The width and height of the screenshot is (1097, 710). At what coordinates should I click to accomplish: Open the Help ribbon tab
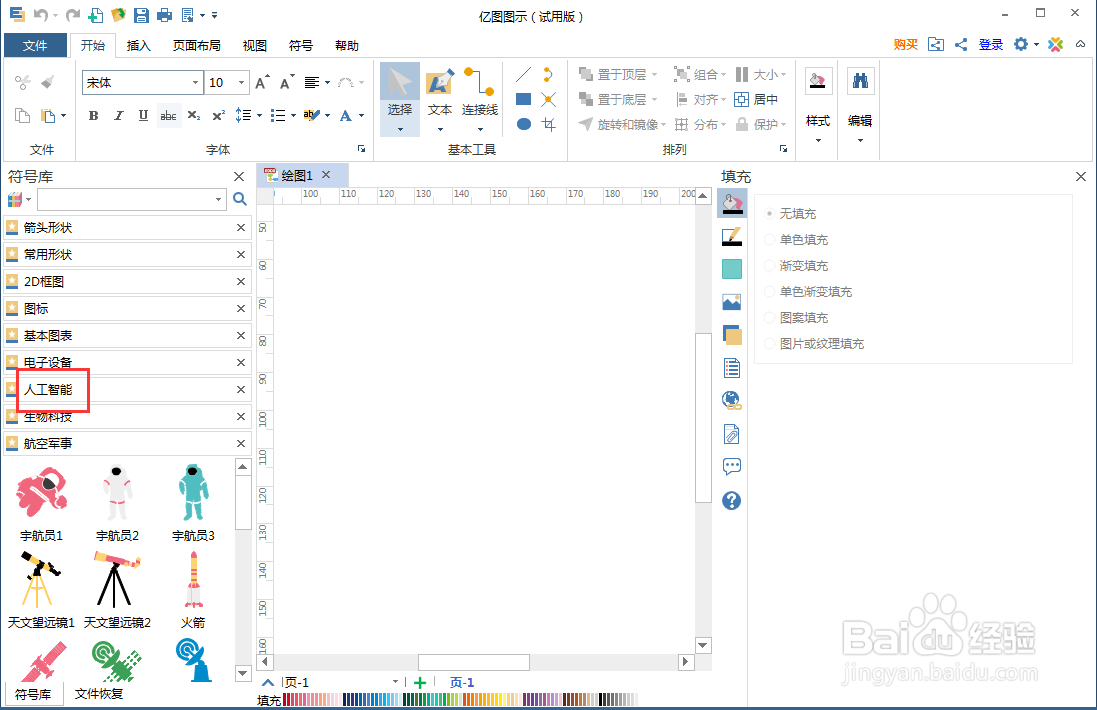pyautogui.click(x=347, y=45)
